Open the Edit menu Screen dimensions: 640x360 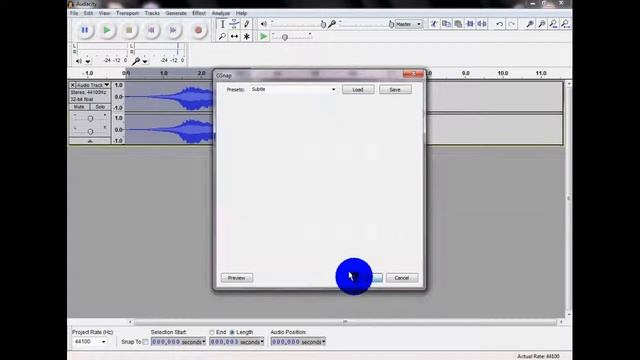tap(88, 13)
